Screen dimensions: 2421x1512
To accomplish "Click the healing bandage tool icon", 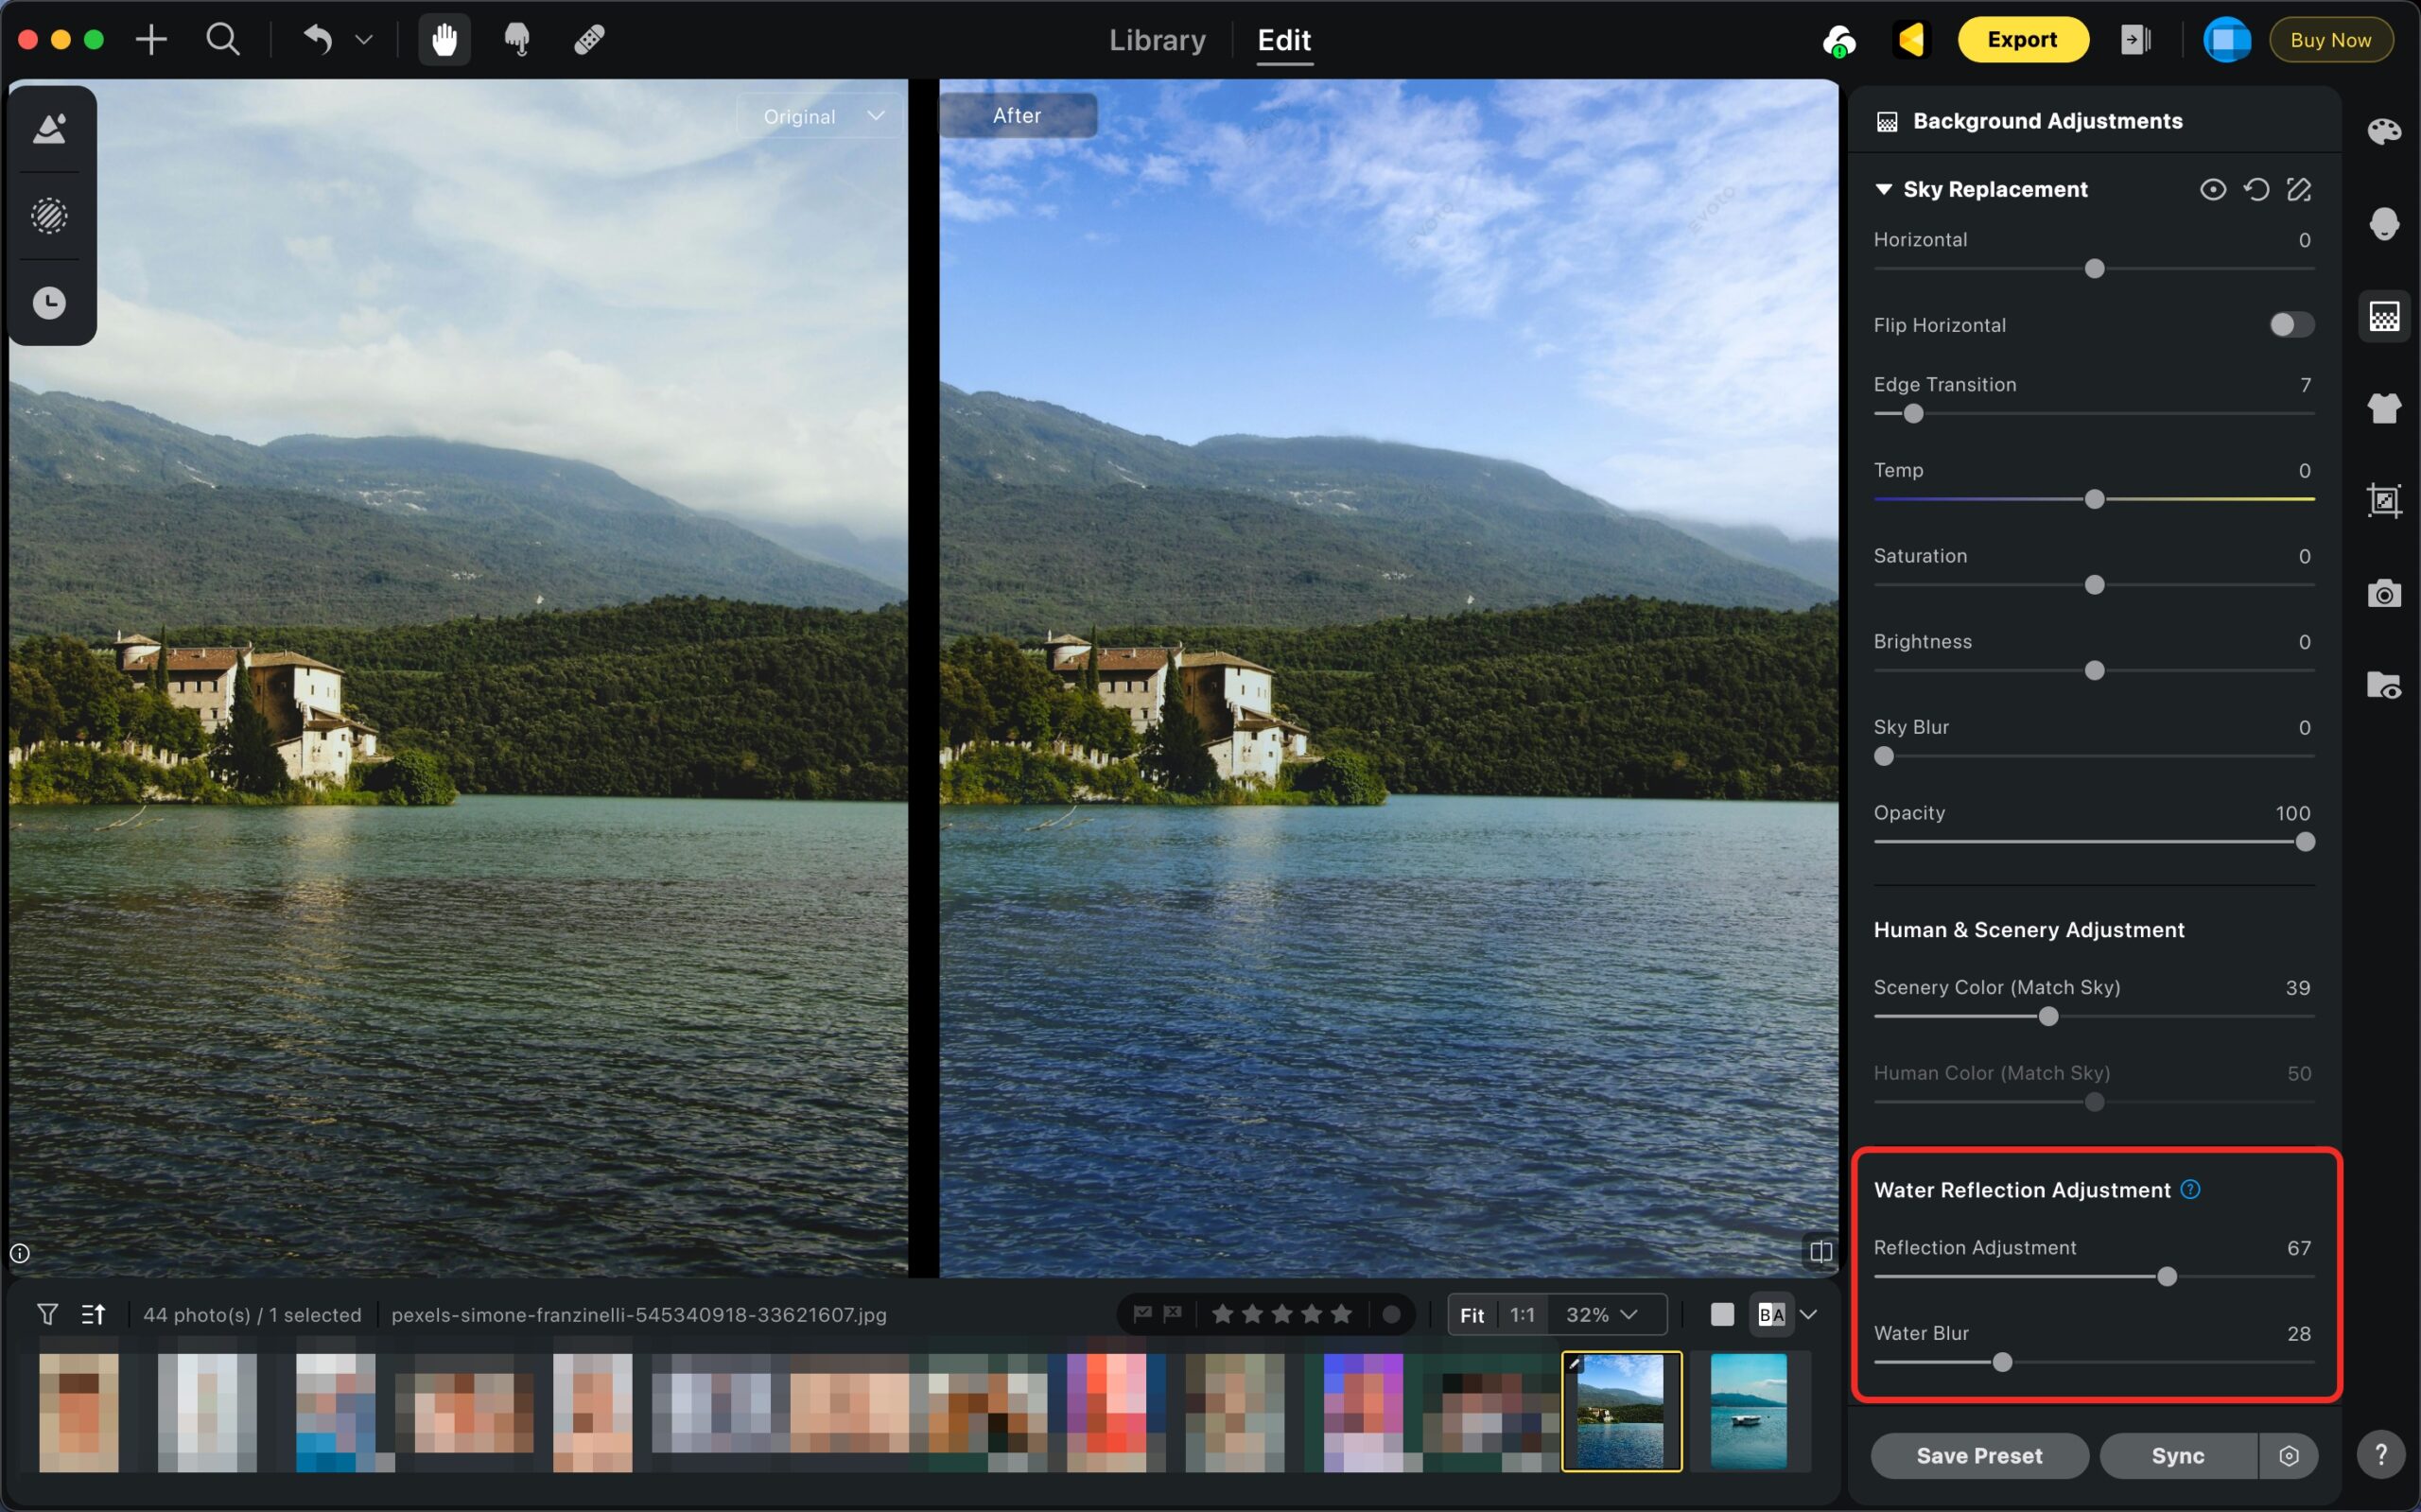I will [x=589, y=40].
